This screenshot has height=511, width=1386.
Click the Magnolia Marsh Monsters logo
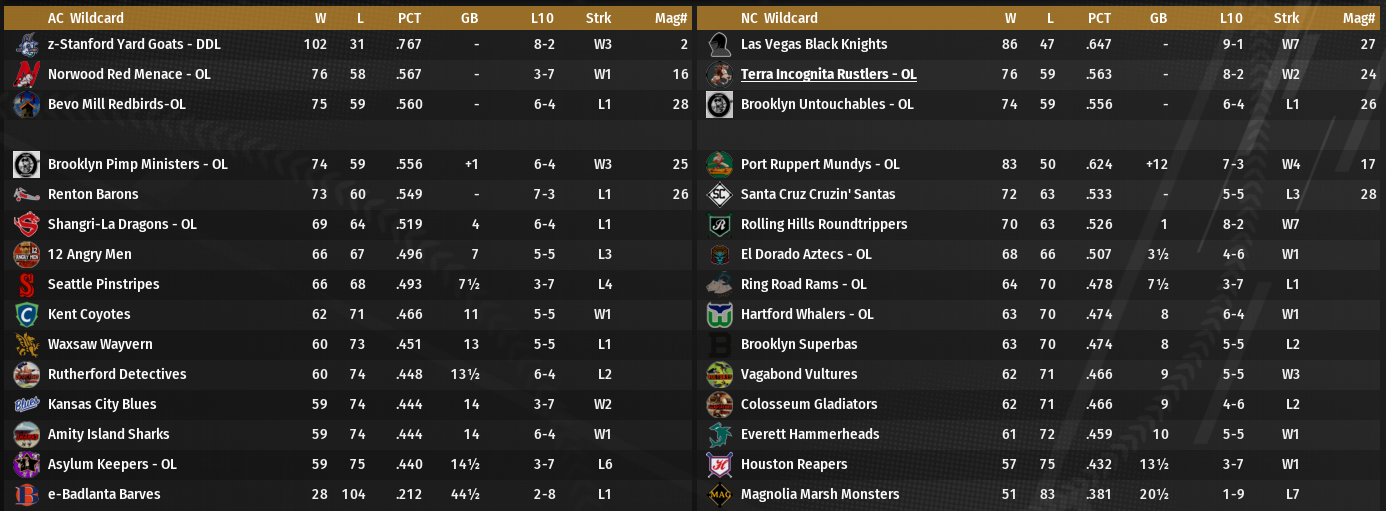point(719,495)
